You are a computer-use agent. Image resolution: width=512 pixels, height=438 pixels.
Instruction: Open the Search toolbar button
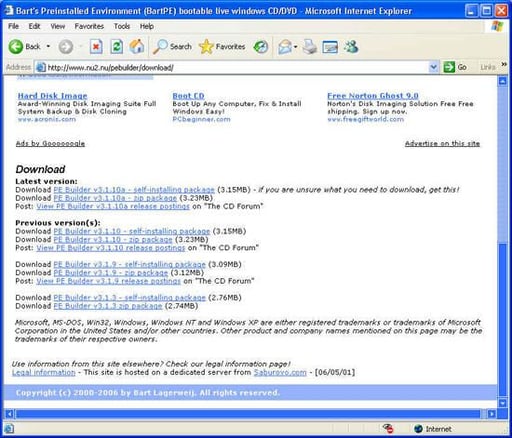coord(172,47)
